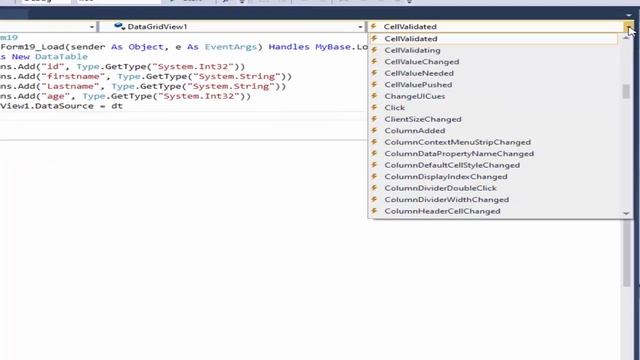Select ColumnDividerWidthChanged event
Image resolution: width=640 pixels, height=360 pixels.
493,200
